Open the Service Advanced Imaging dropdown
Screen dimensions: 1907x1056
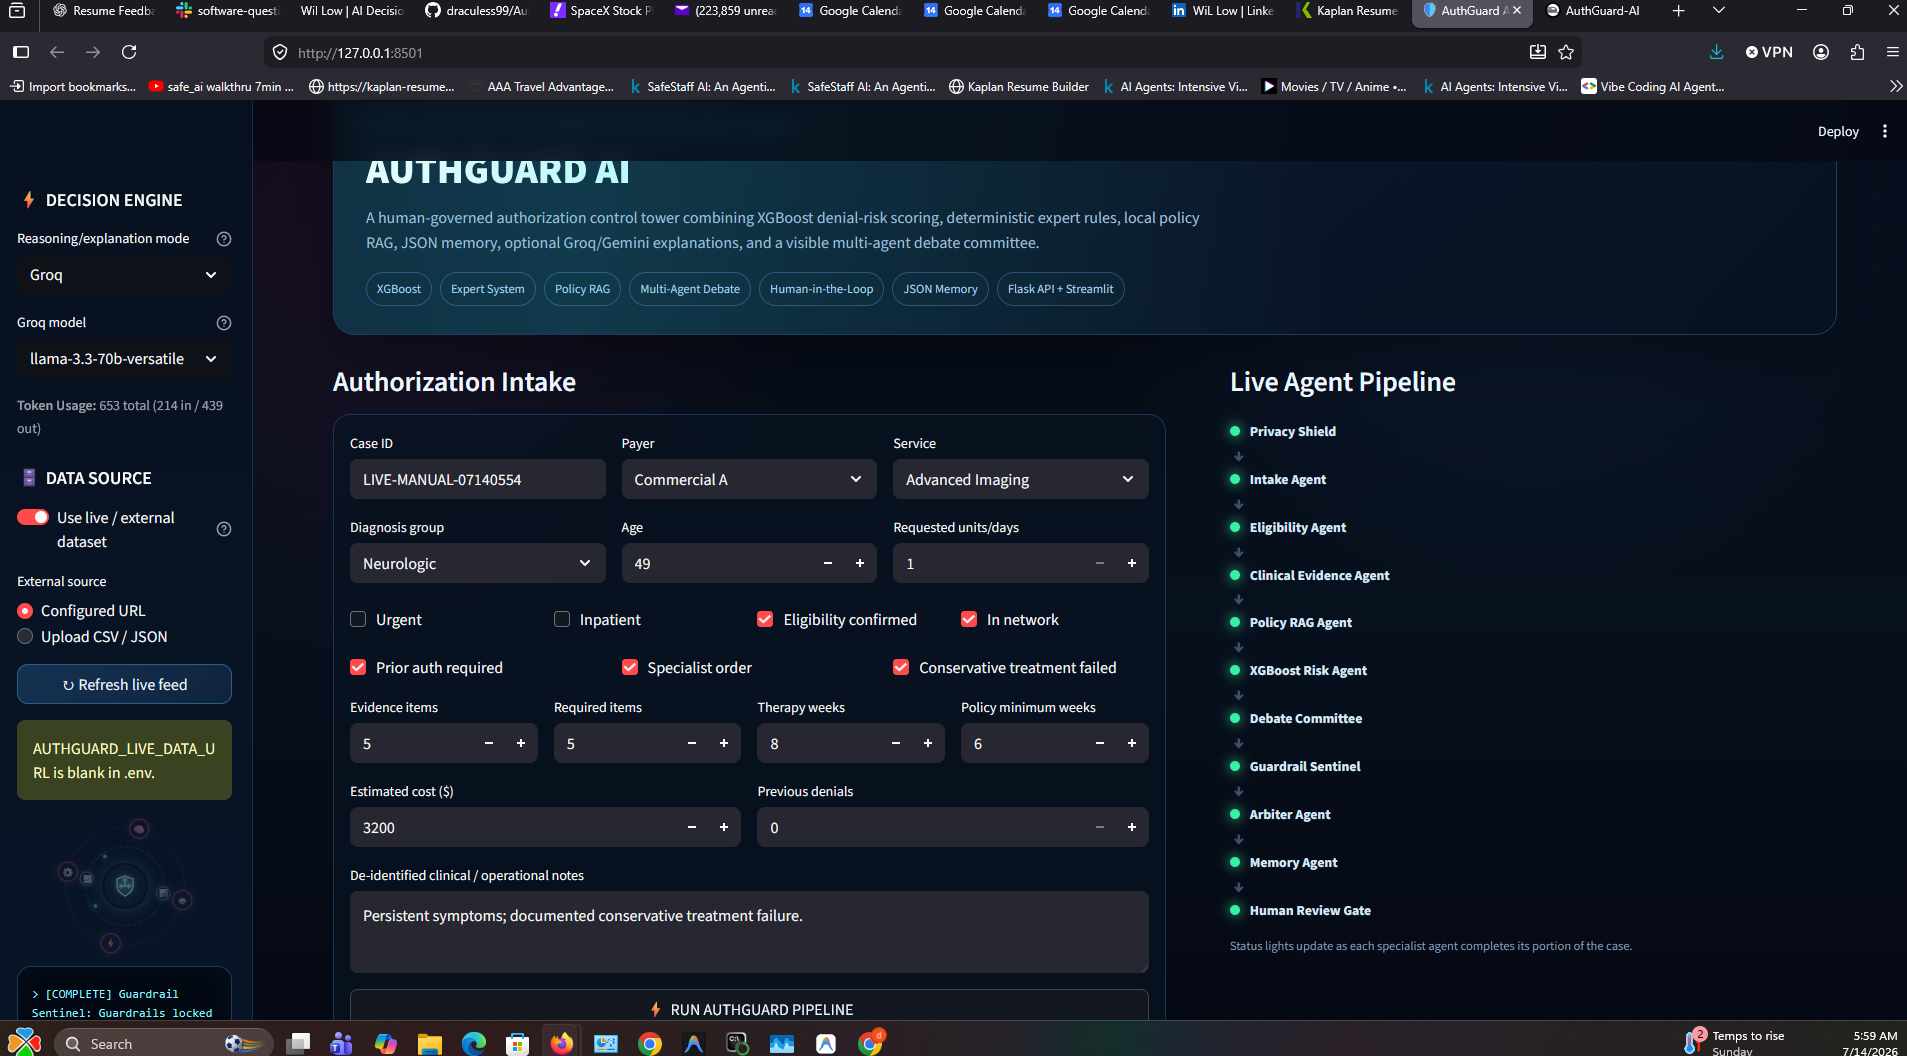(x=1020, y=480)
